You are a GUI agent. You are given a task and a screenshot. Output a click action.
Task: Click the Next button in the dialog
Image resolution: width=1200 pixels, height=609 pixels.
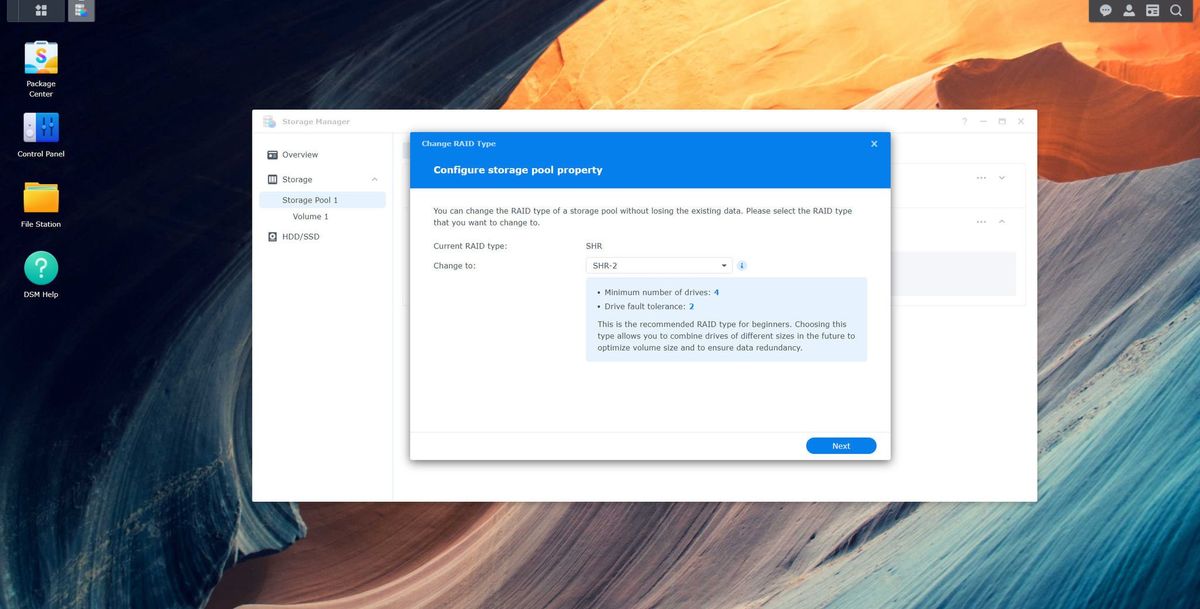coord(840,445)
